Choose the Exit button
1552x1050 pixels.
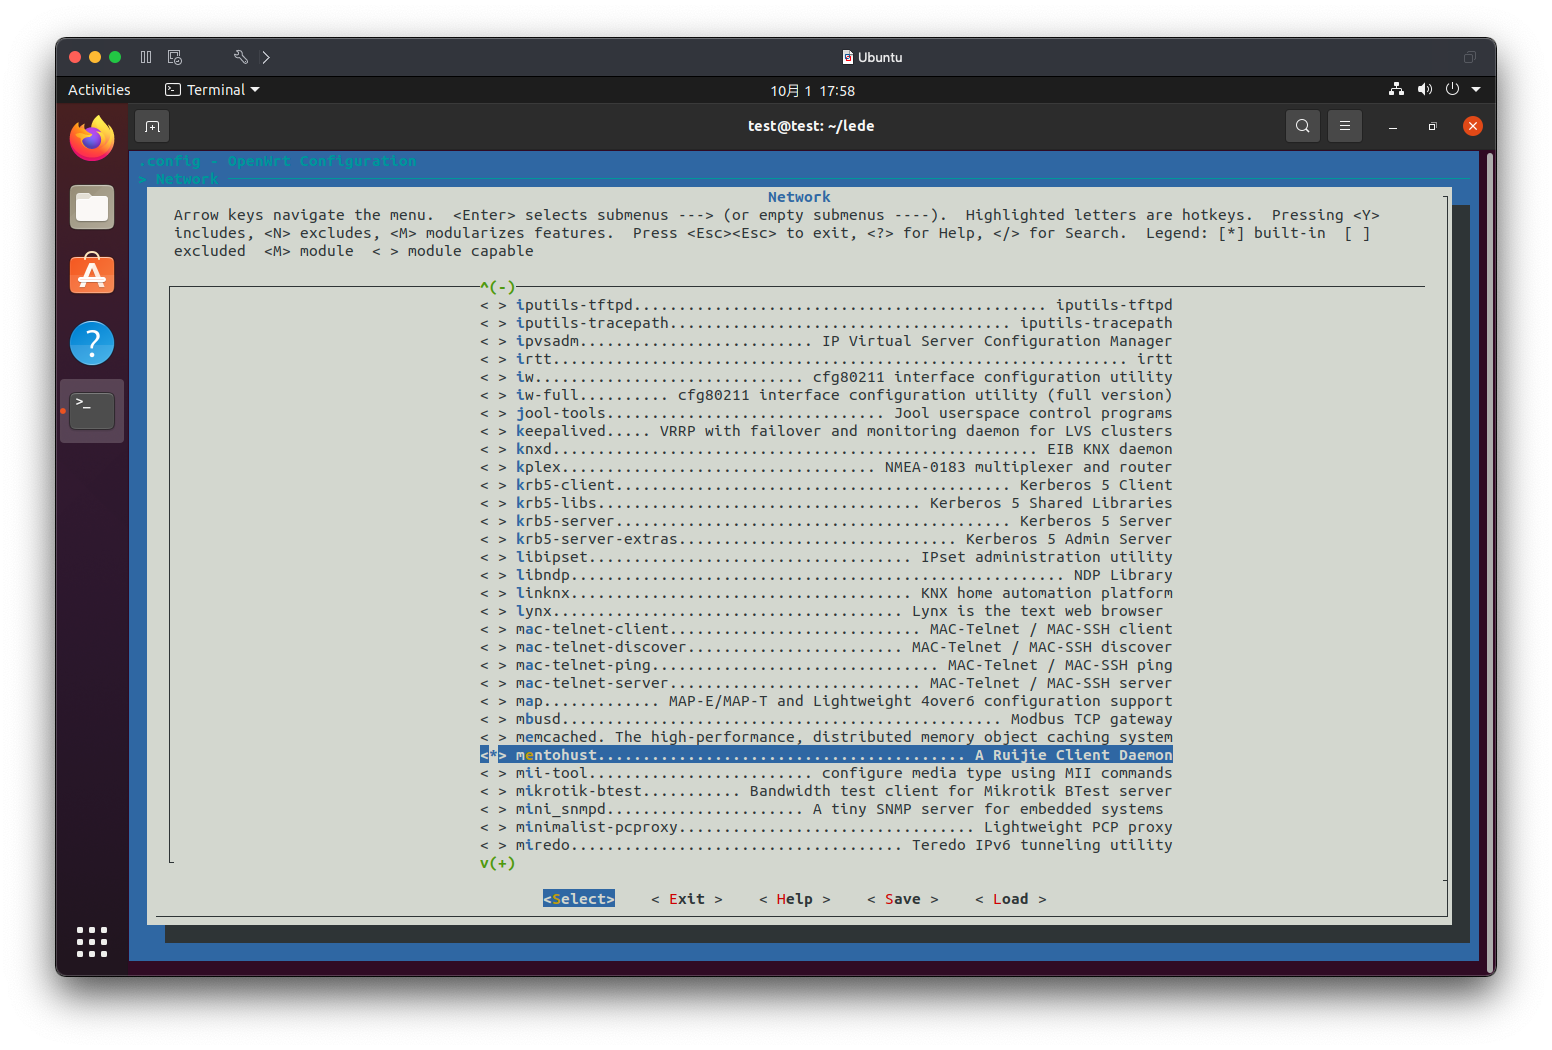click(x=687, y=899)
